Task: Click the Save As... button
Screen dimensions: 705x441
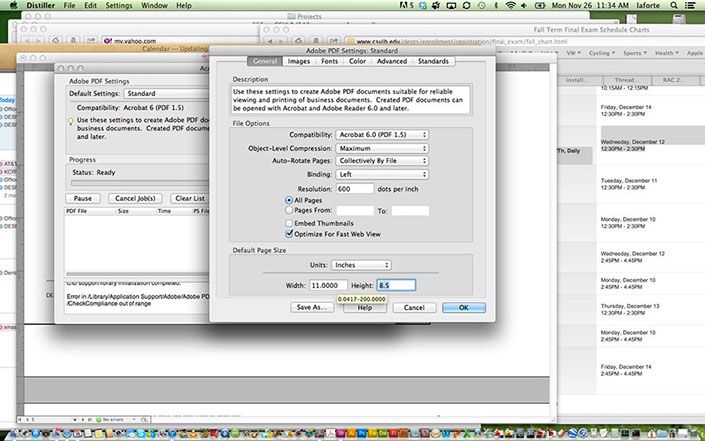Action: click(x=312, y=307)
